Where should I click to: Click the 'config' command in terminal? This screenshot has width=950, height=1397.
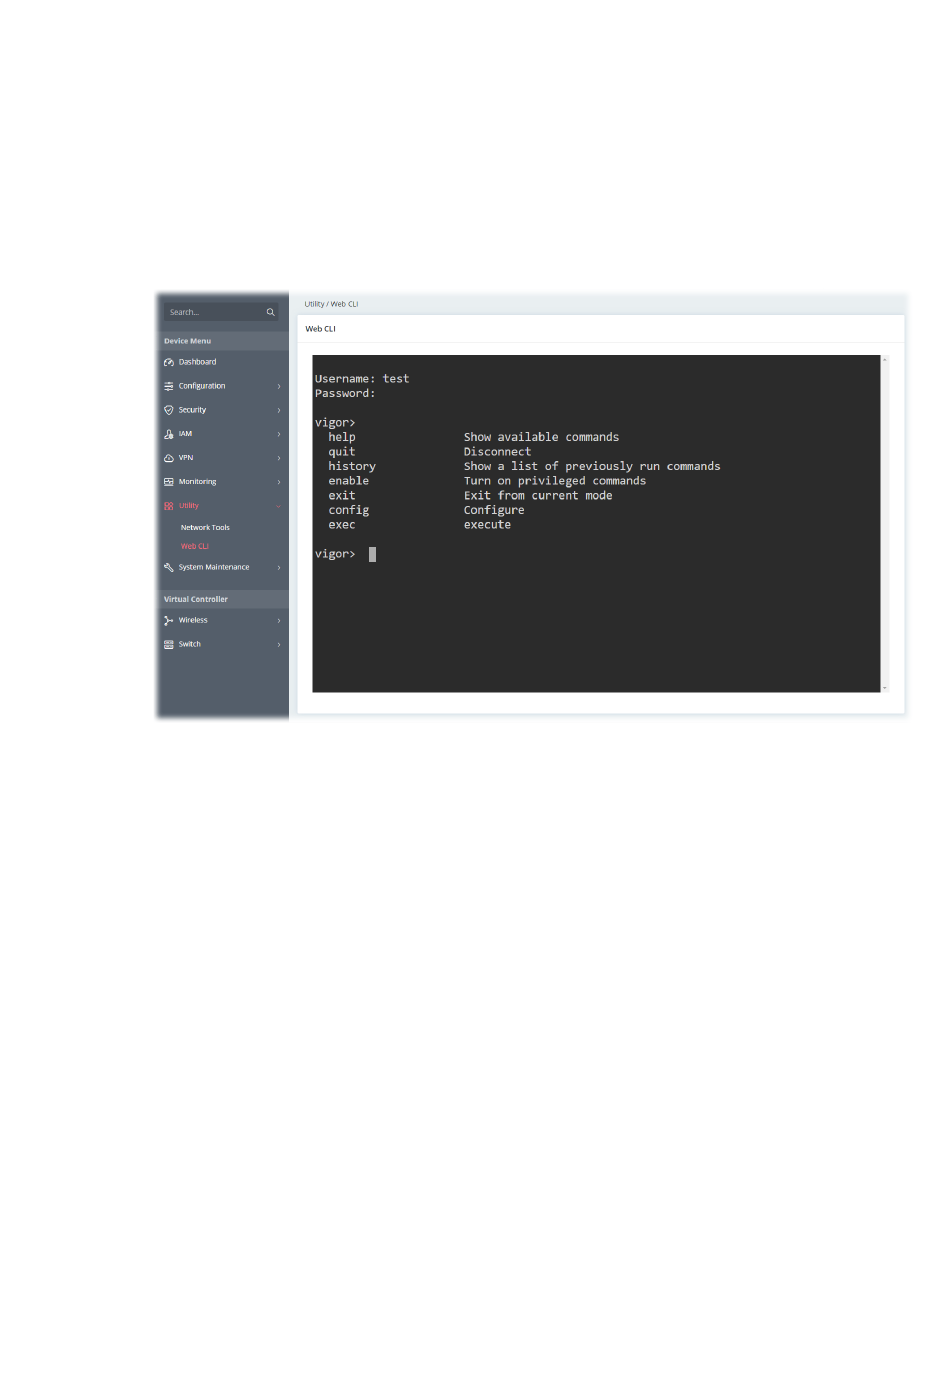click(x=349, y=510)
